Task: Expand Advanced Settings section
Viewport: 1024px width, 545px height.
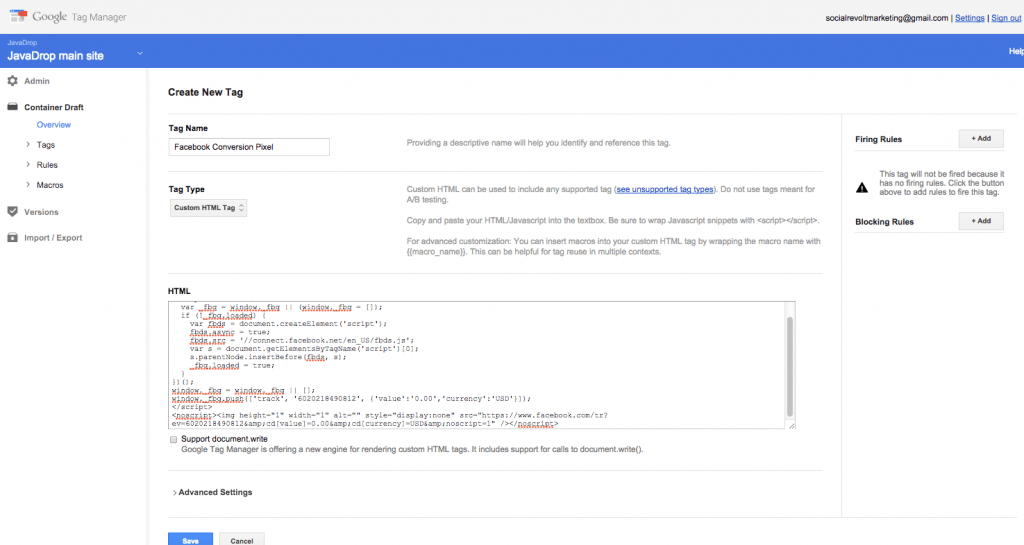Action: (x=211, y=492)
